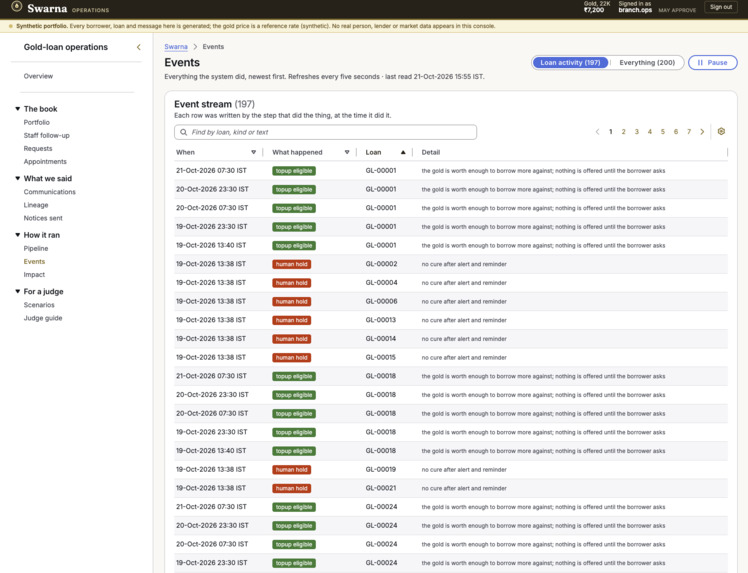The width and height of the screenshot is (748, 573).
Task: Open Impact page
Action: pos(34,274)
